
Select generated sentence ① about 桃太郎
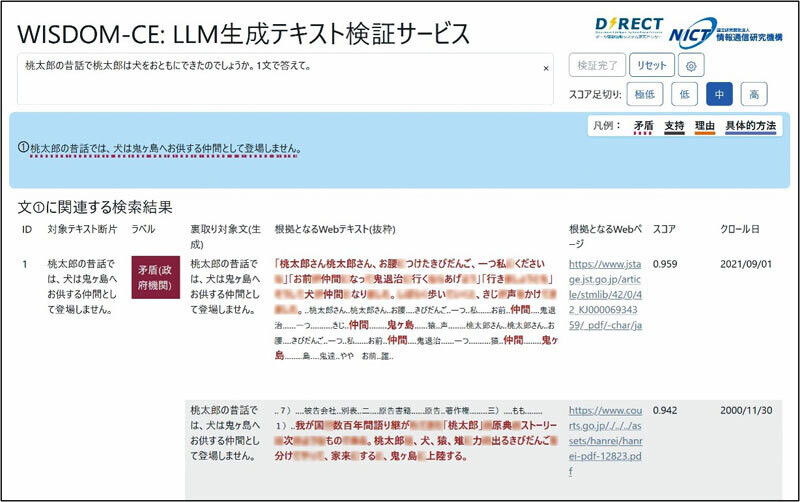point(159,149)
